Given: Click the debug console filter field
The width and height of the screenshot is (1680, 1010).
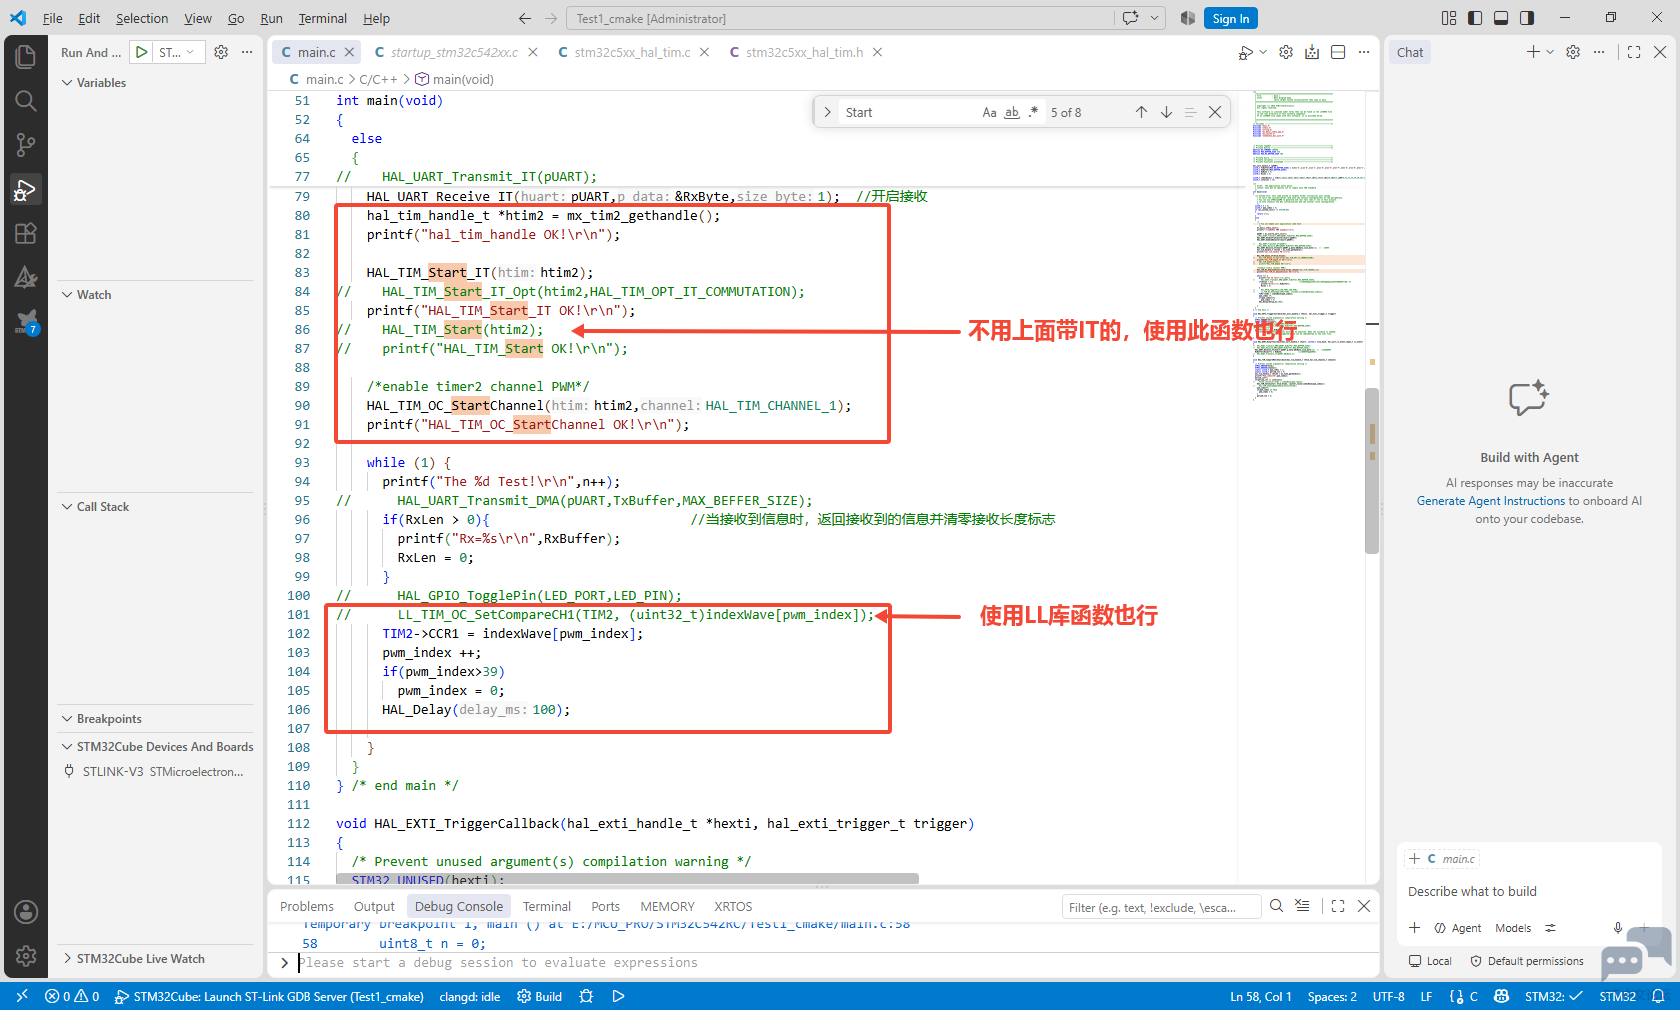Looking at the screenshot, I should point(1160,907).
